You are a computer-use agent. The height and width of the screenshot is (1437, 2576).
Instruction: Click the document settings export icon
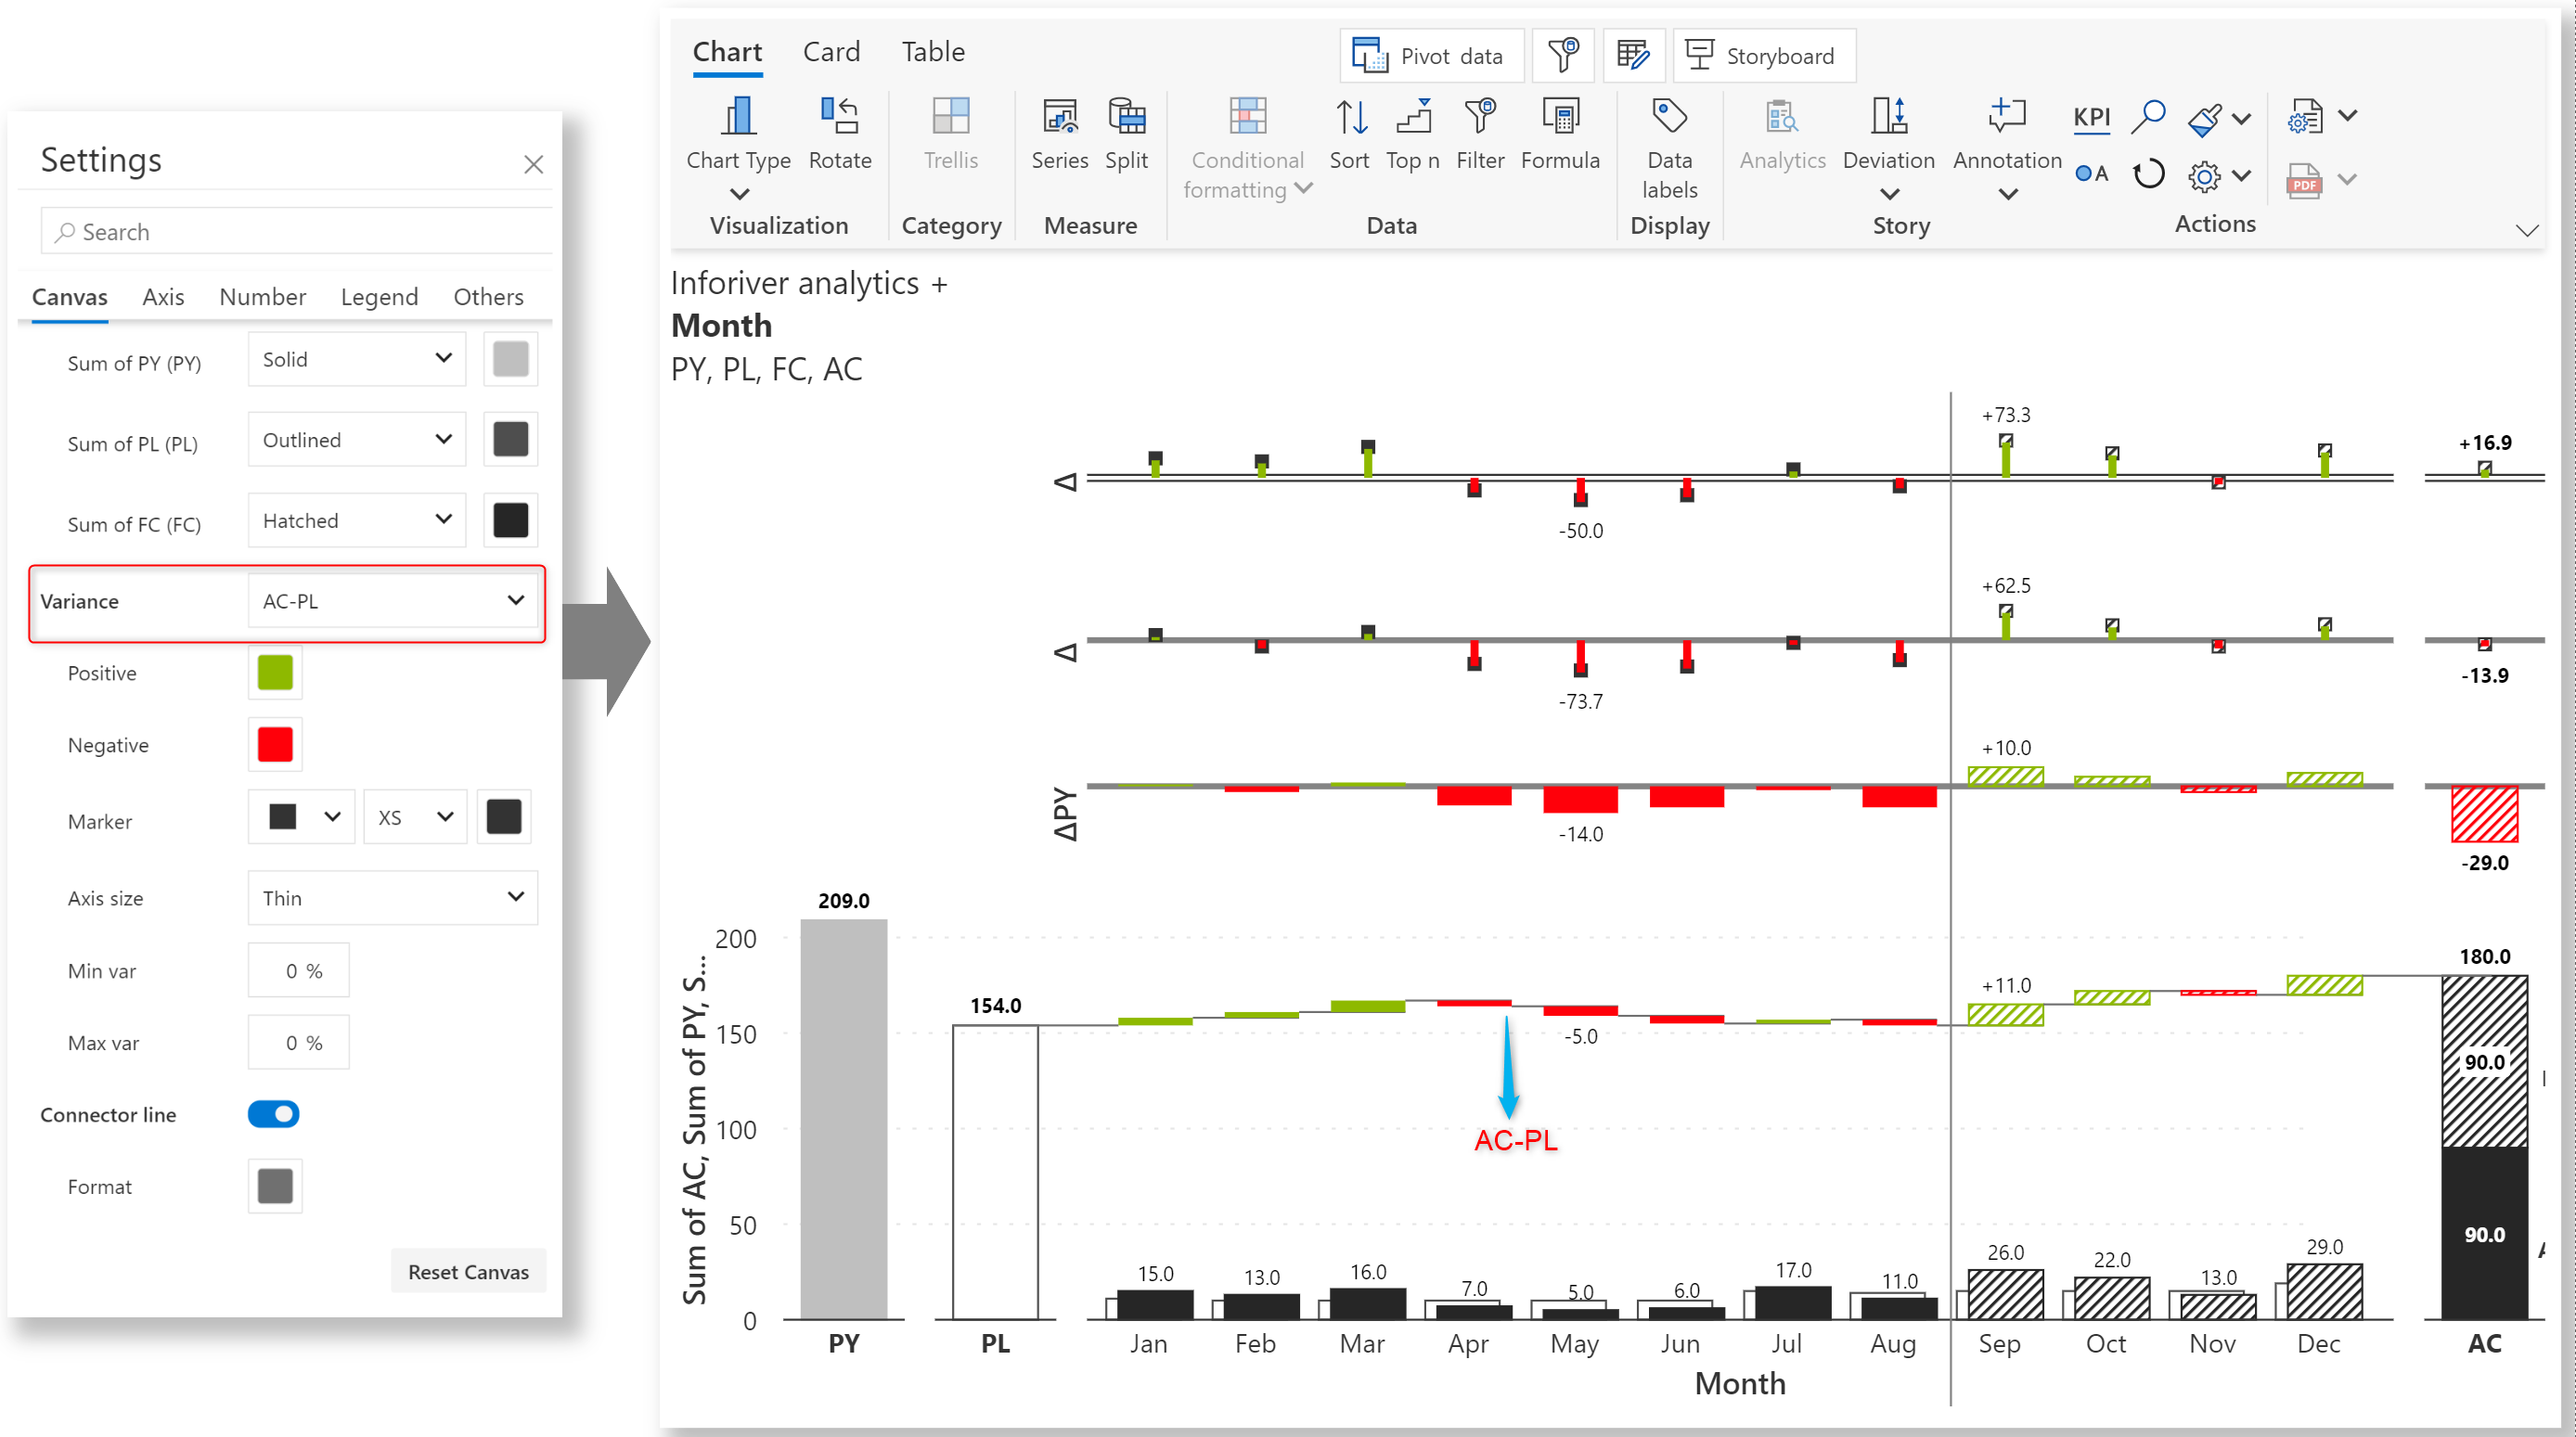click(2305, 117)
